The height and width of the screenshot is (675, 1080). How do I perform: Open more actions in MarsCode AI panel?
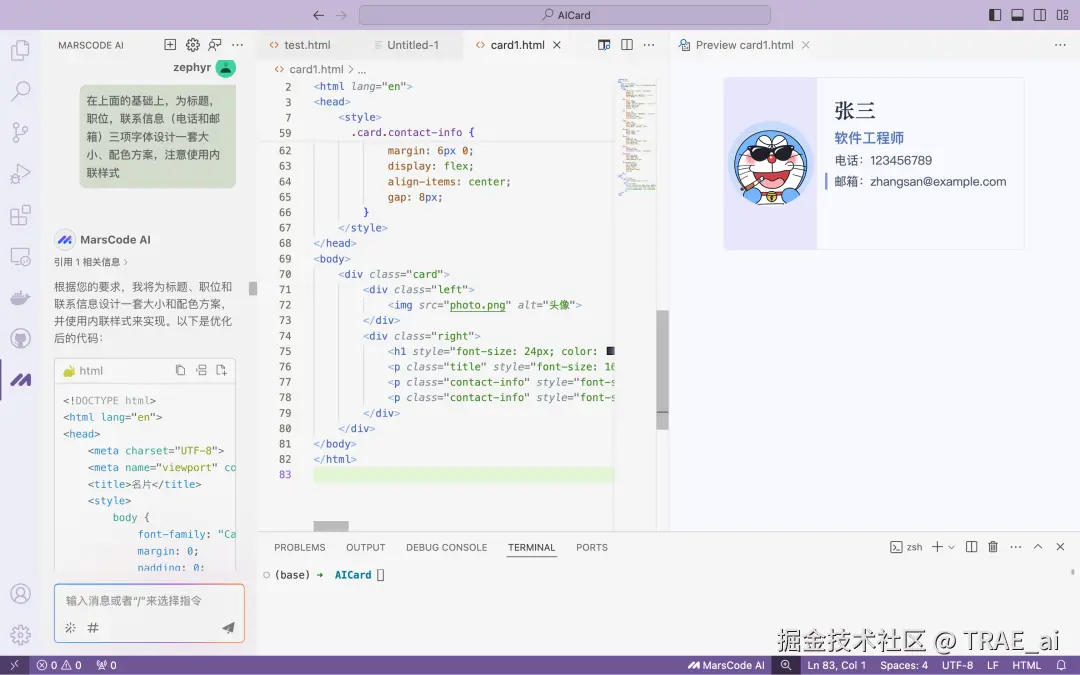238,45
